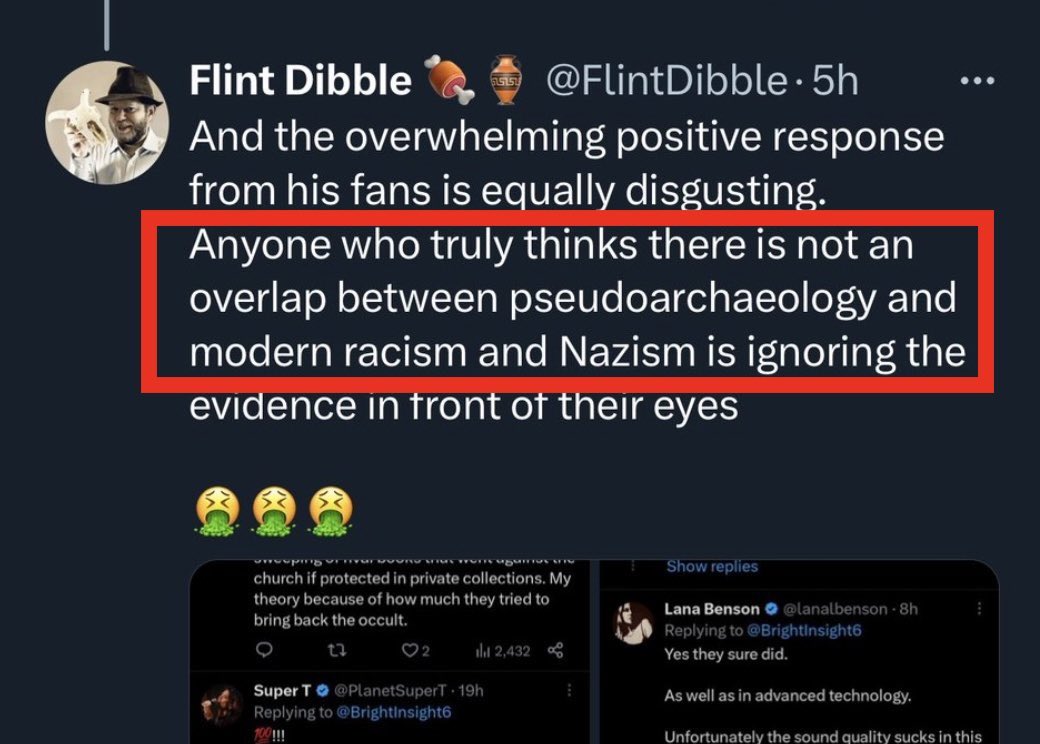Open the more menu on Super T's reply
Screen dimensions: 1040x744
pyautogui.click(x=569, y=691)
